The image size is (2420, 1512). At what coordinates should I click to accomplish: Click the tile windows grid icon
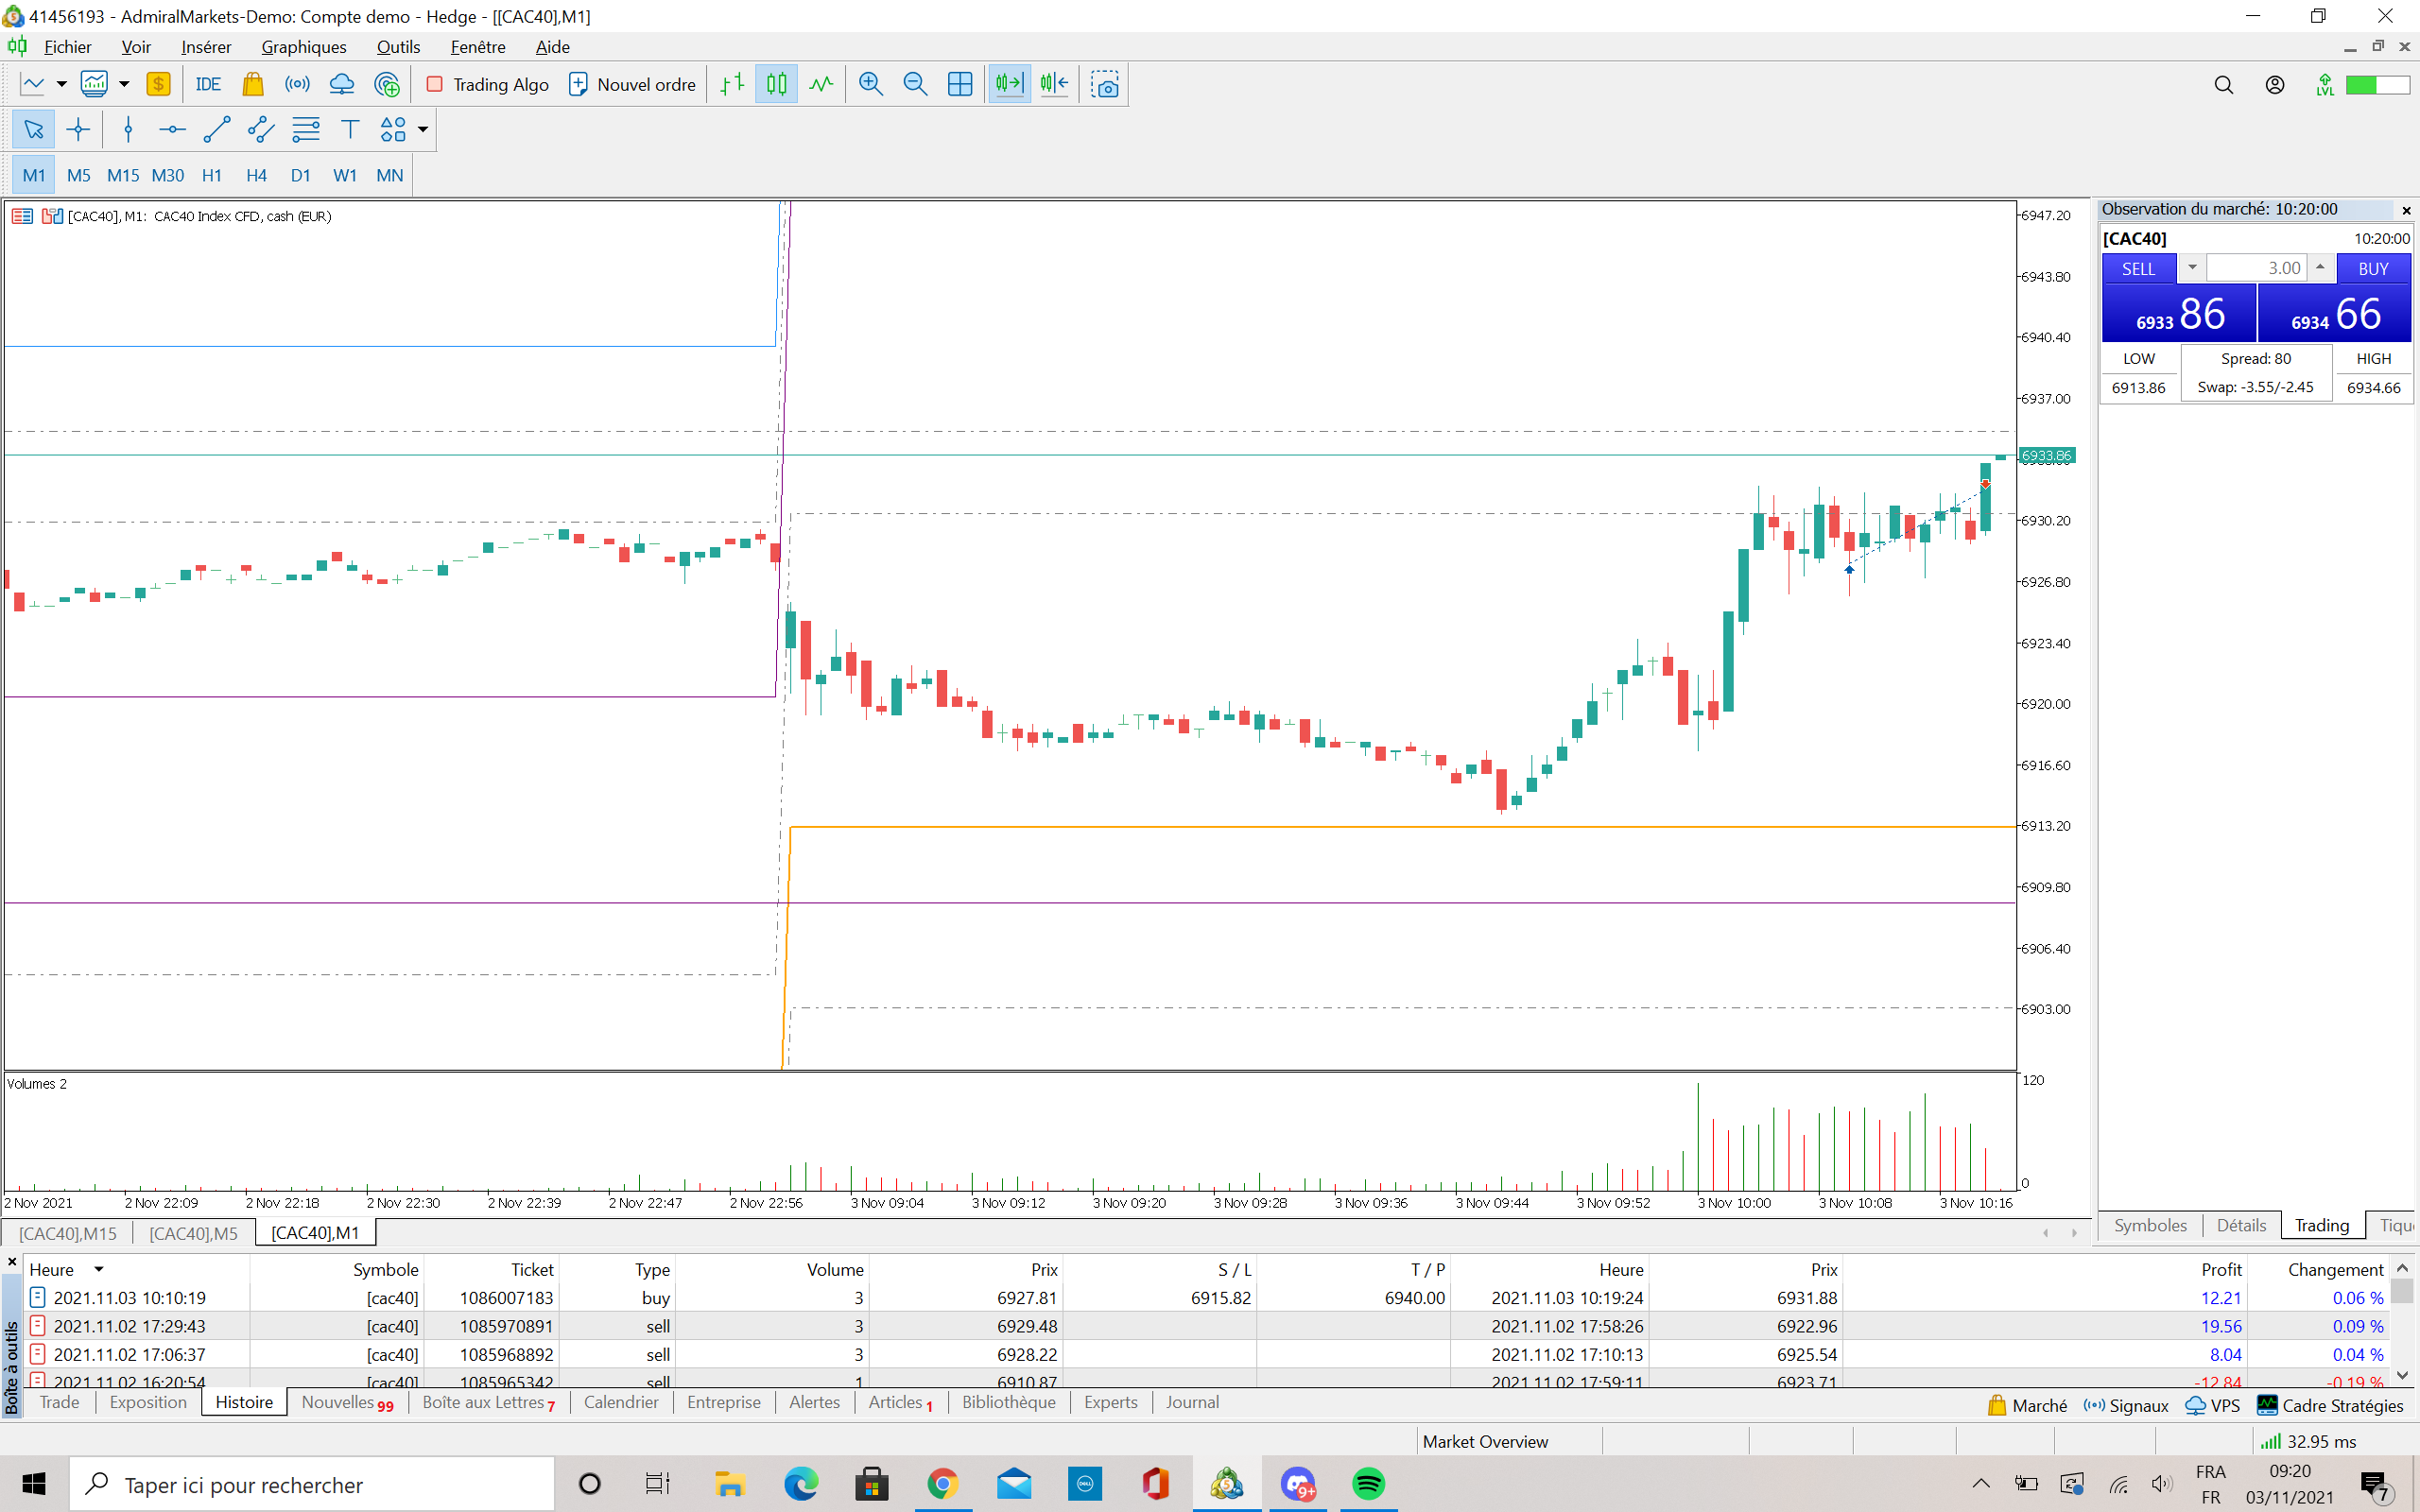959,85
